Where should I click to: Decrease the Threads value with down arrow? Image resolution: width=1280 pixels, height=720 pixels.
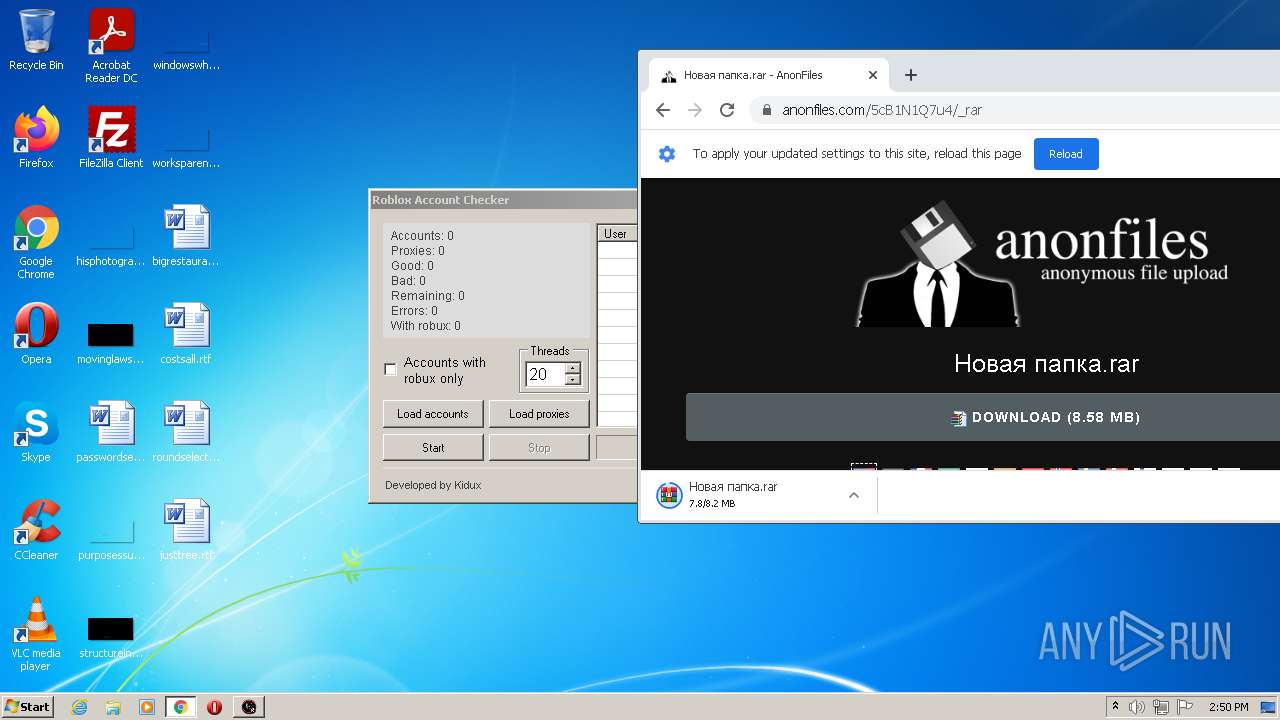pyautogui.click(x=573, y=380)
